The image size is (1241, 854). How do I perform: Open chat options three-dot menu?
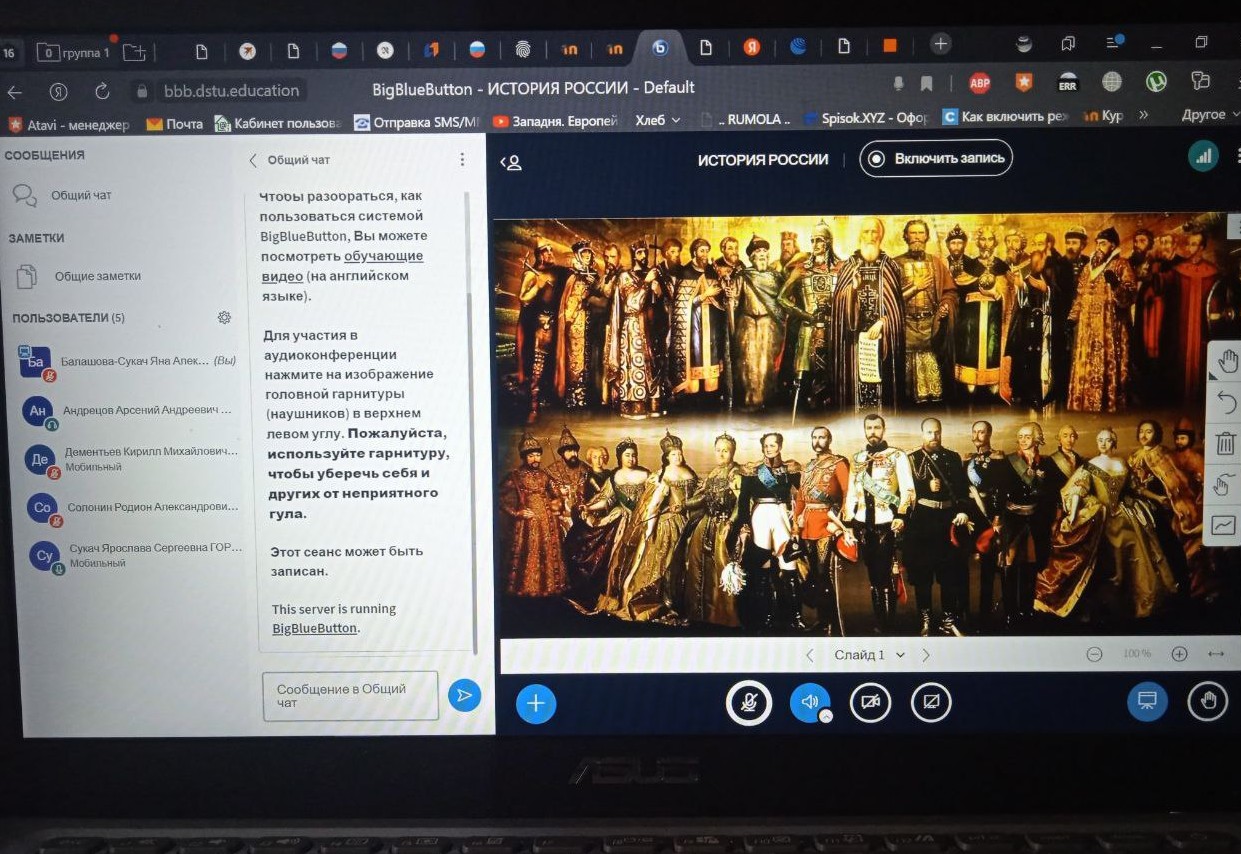pyautogui.click(x=462, y=160)
